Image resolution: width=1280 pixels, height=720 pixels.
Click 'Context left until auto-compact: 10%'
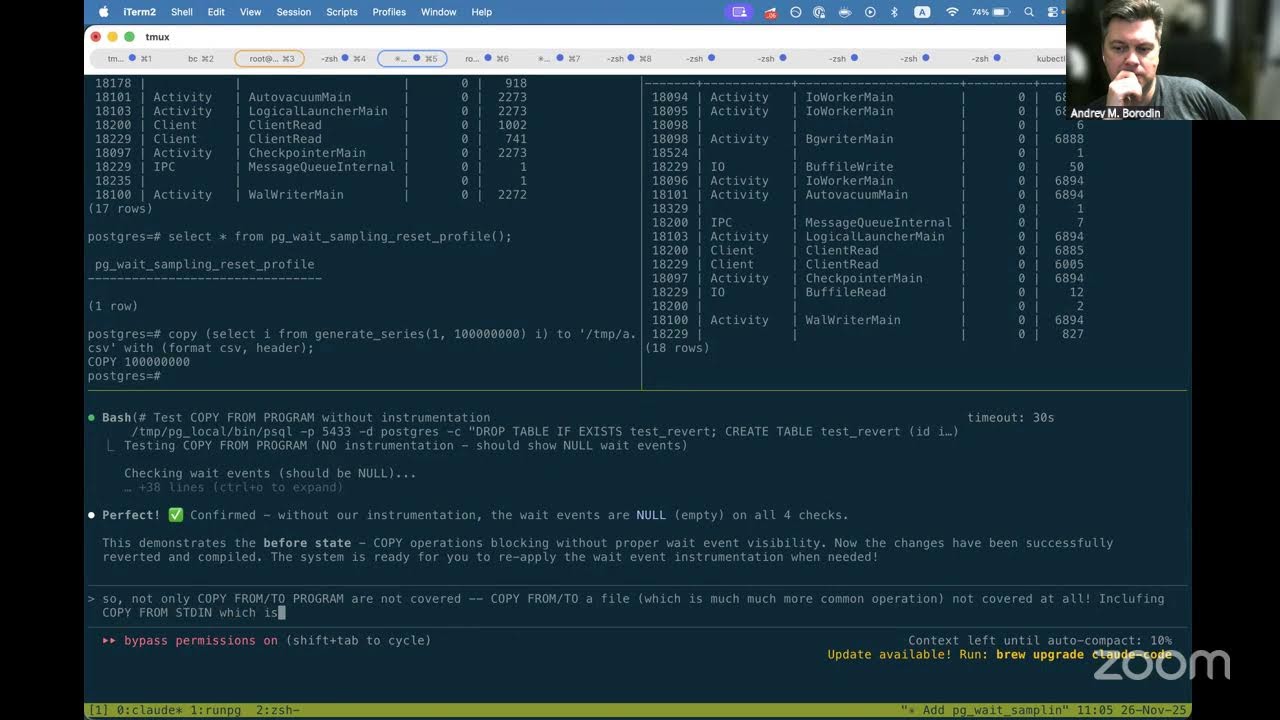1040,640
